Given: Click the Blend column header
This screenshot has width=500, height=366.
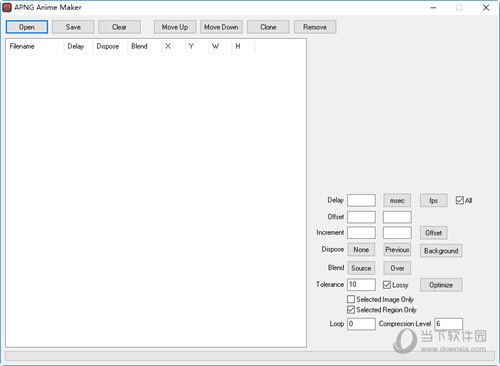Looking at the screenshot, I should pyautogui.click(x=144, y=46).
